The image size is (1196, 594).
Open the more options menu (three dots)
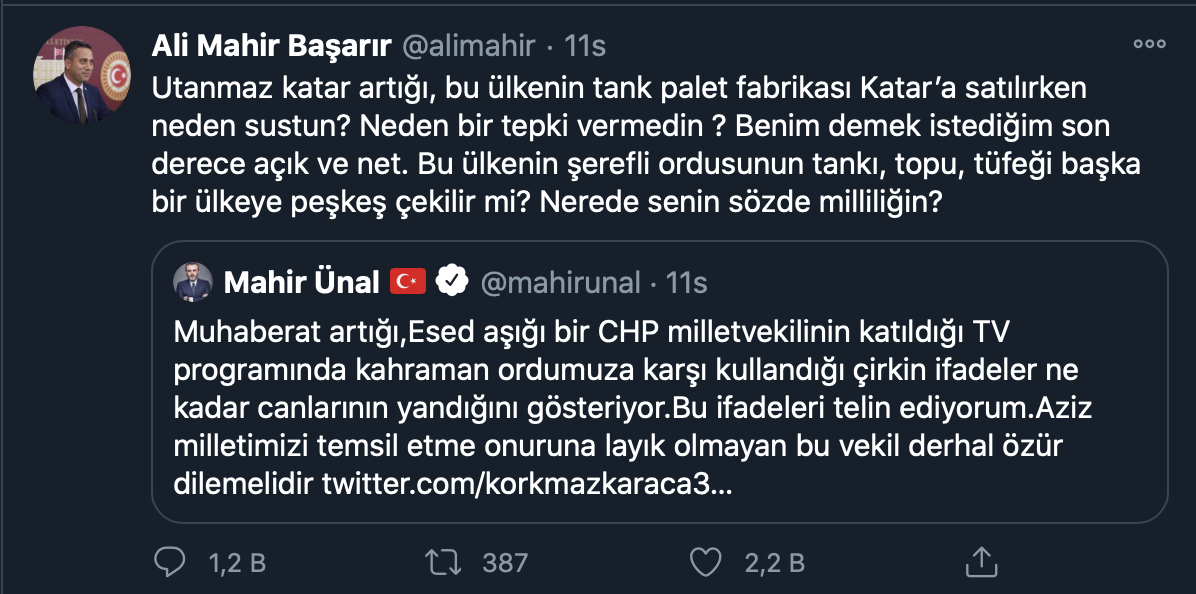point(1151,44)
